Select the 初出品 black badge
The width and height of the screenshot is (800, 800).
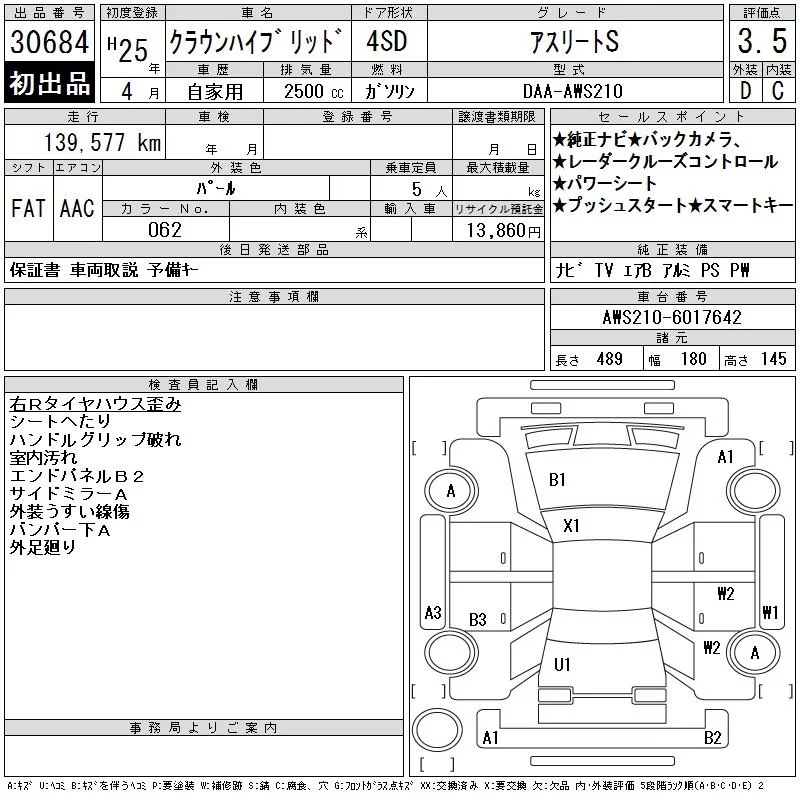(x=49, y=83)
